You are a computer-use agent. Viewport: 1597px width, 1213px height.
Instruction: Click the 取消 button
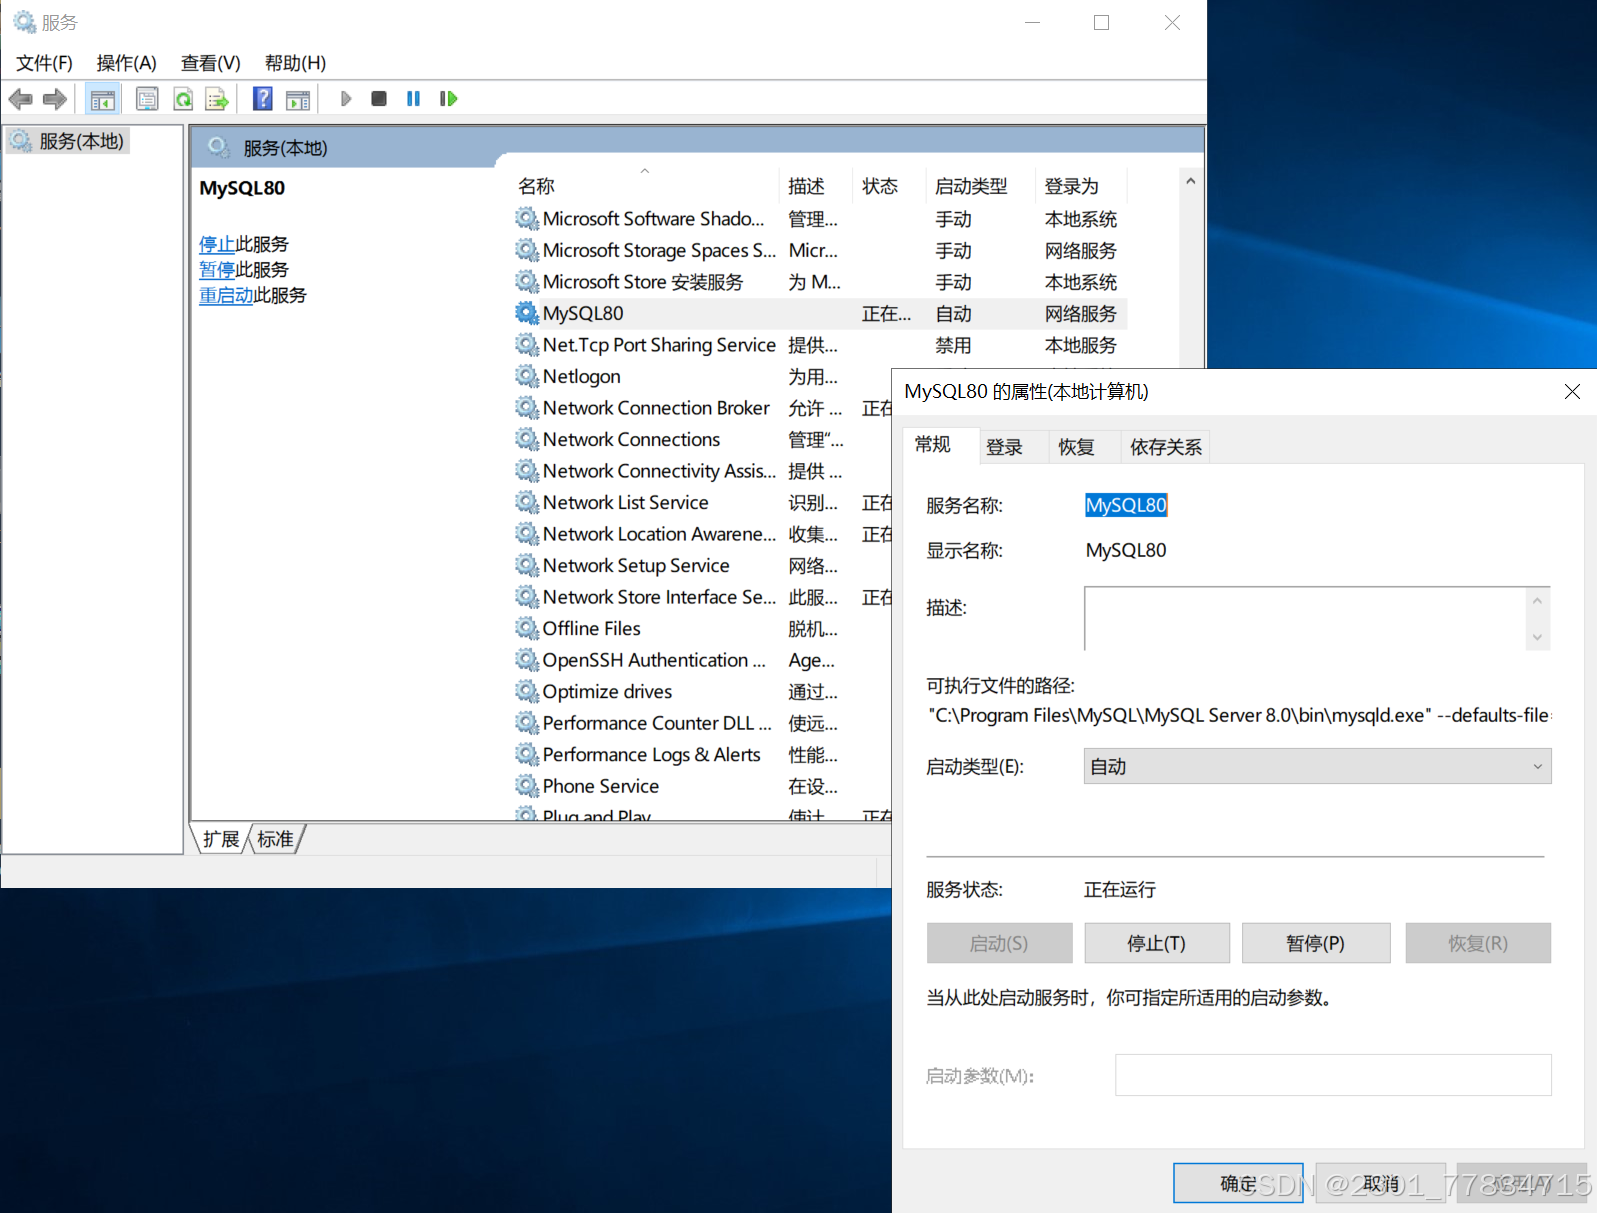tap(1381, 1183)
